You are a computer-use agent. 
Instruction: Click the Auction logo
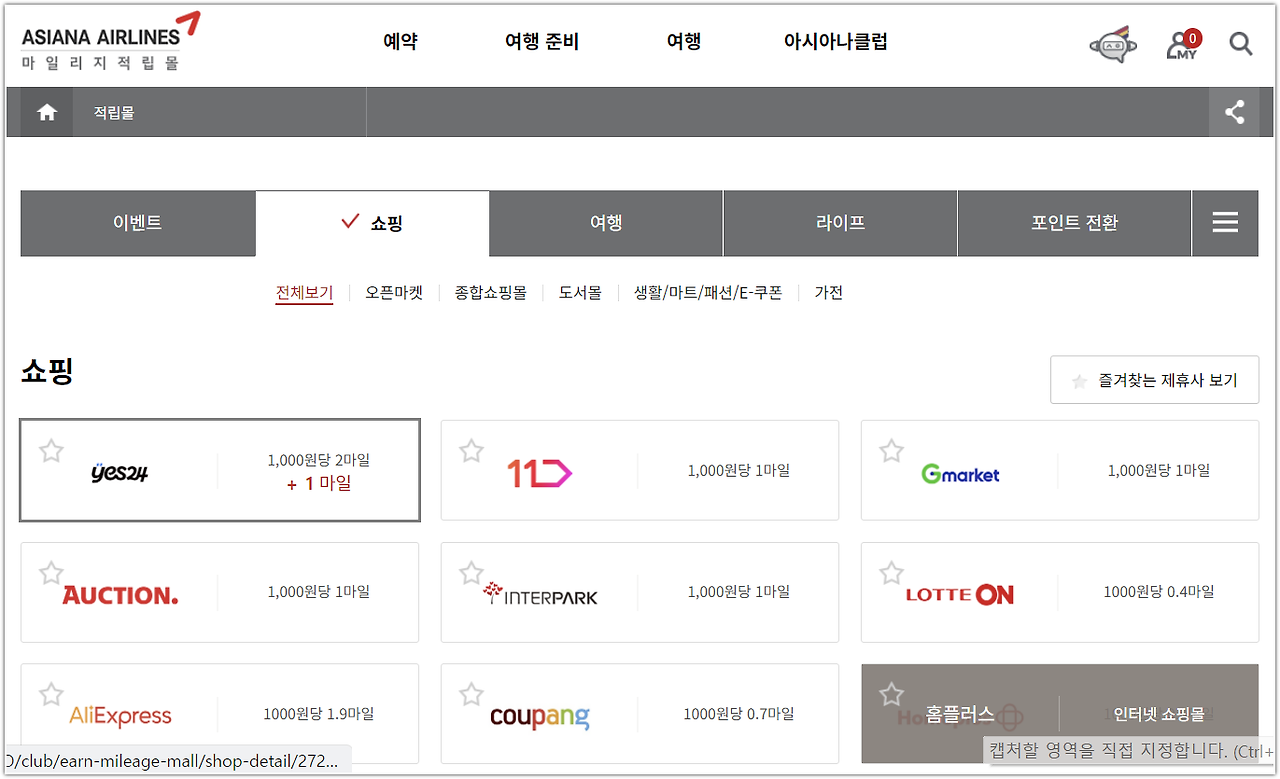point(120,595)
